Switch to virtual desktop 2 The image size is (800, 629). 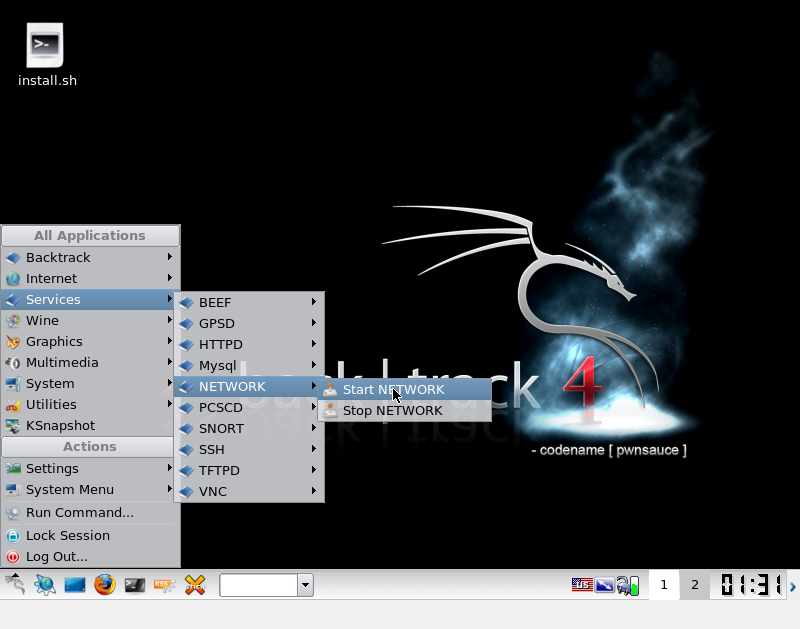[x=694, y=585]
